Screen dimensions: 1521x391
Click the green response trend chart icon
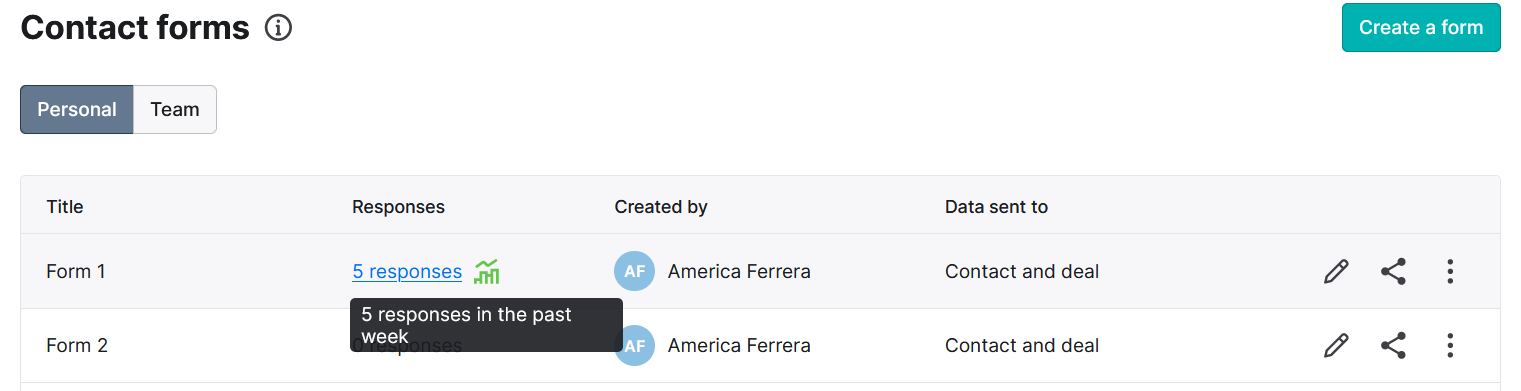point(487,271)
